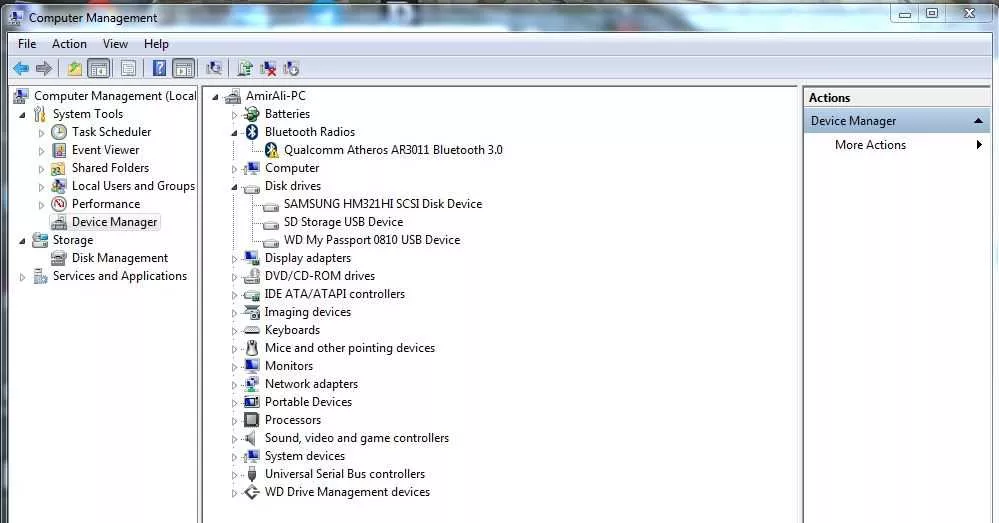The image size is (999, 523).
Task: Expand the Shared Folders node
Action: (x=41, y=169)
